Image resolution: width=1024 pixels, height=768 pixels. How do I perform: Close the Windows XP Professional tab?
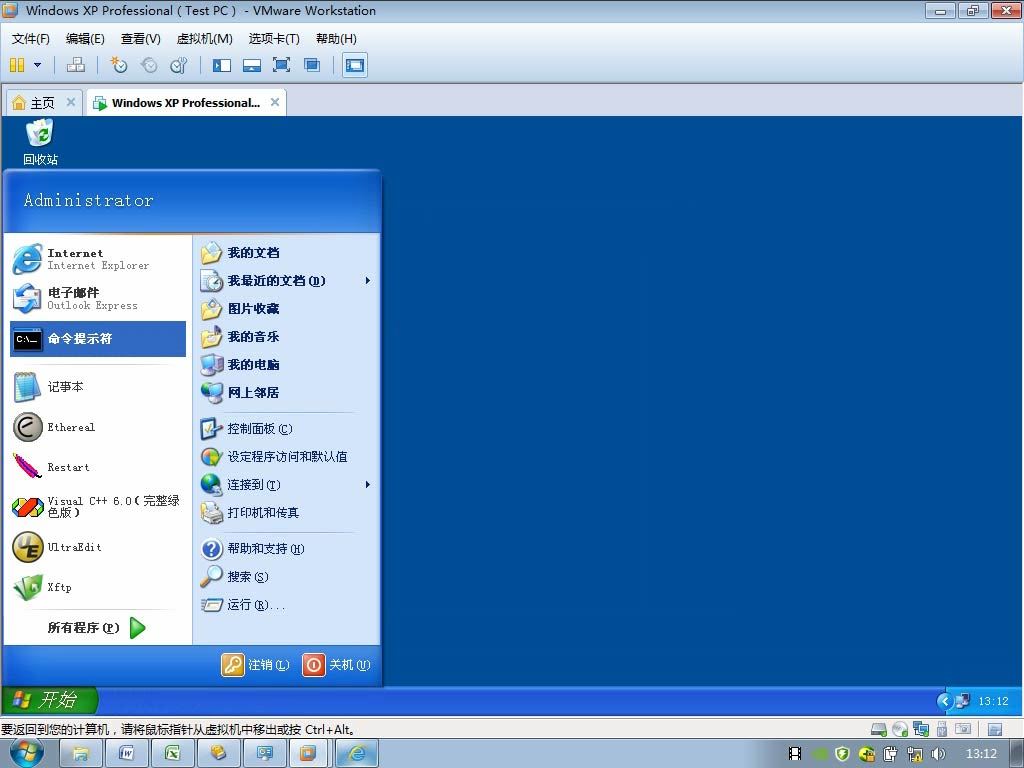click(275, 102)
